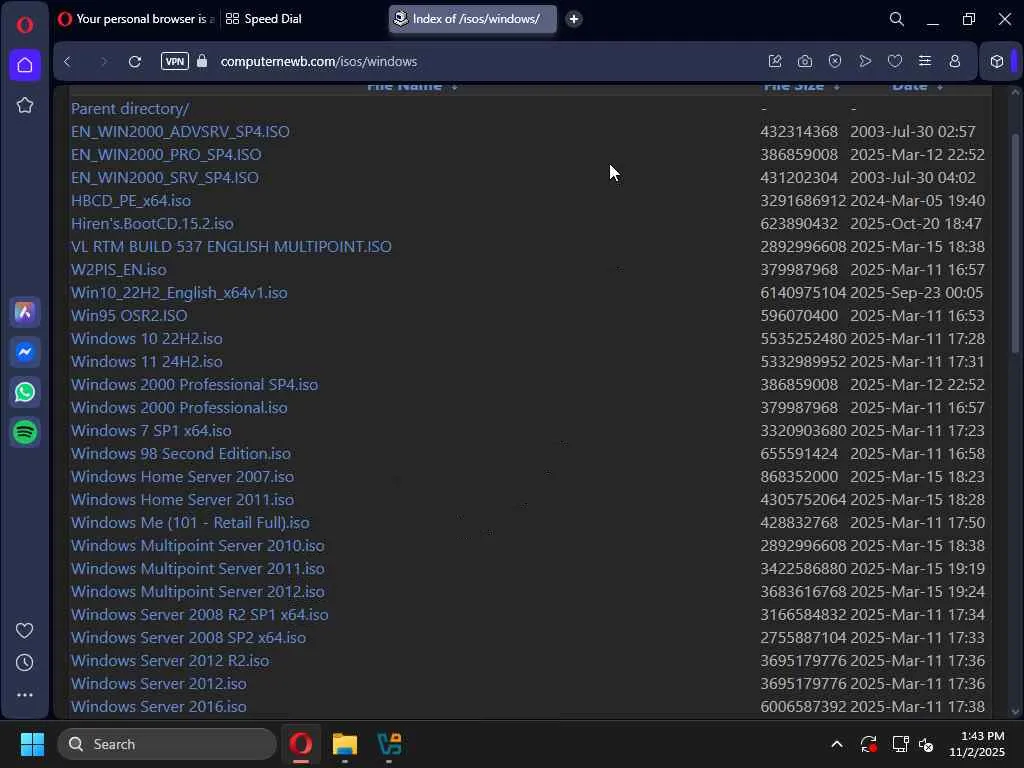Click the site security padlock icon

(x=202, y=61)
